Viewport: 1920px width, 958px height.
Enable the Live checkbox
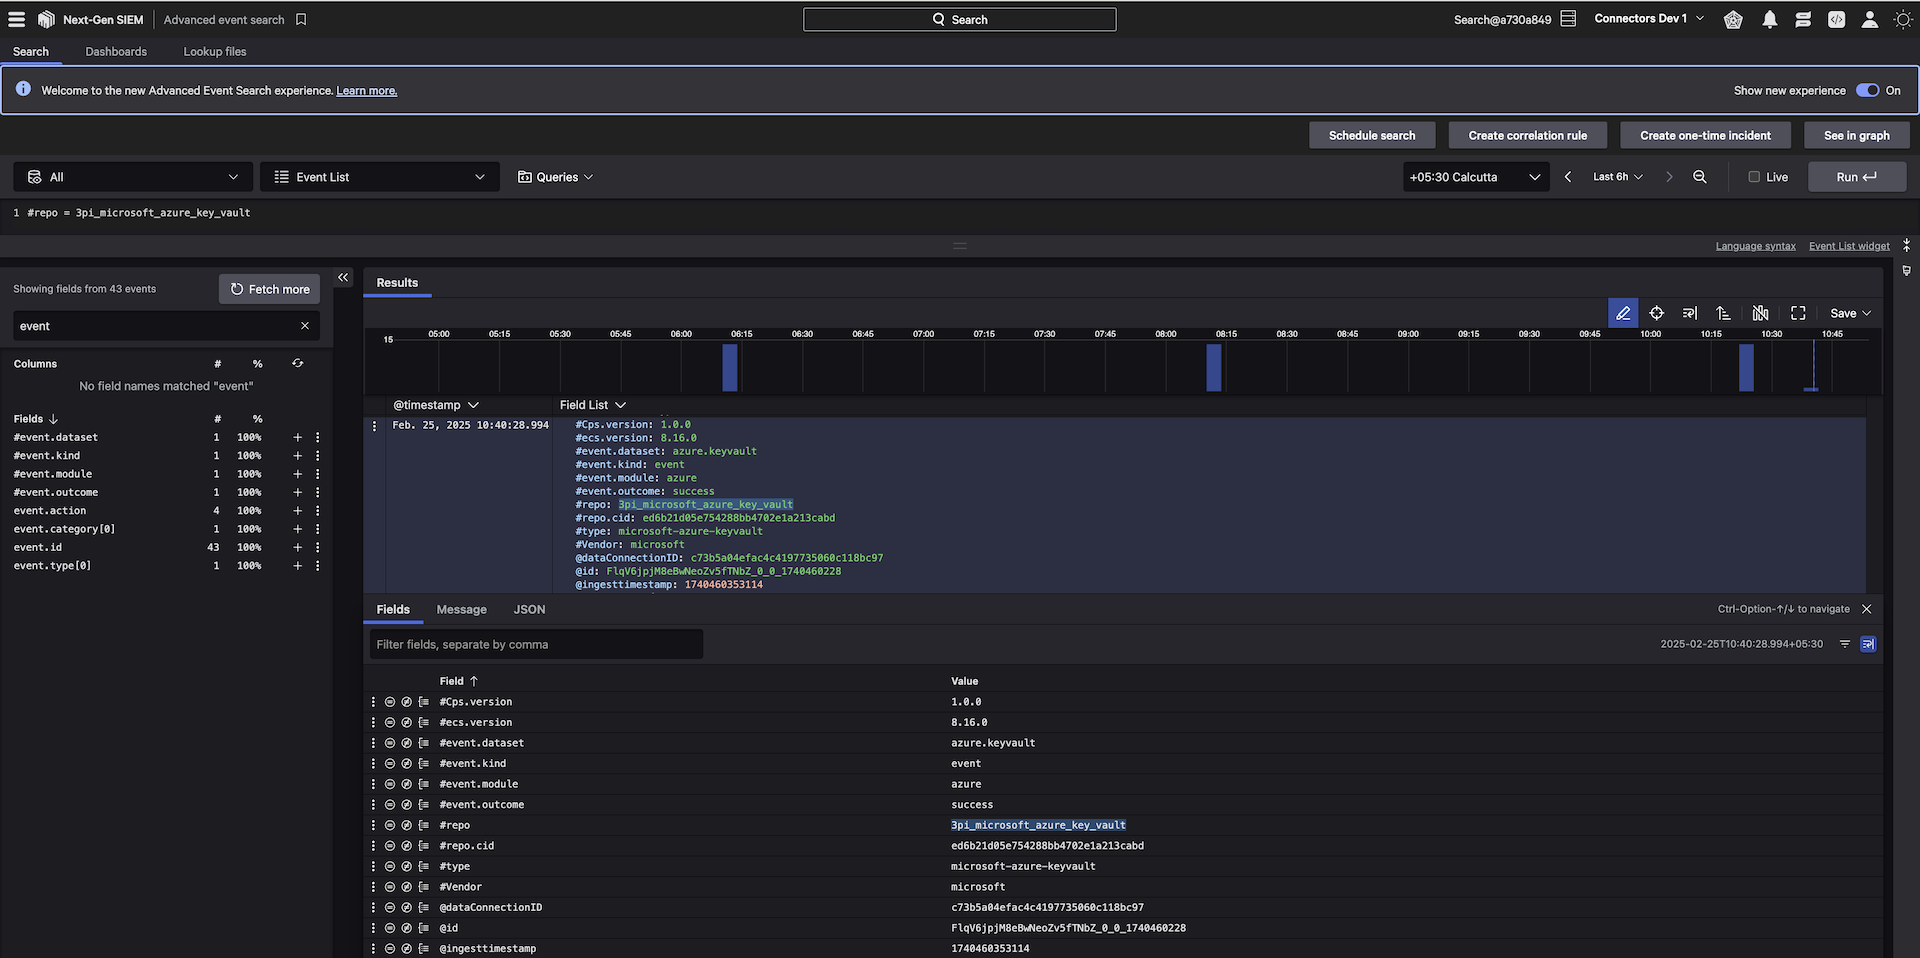click(1754, 177)
